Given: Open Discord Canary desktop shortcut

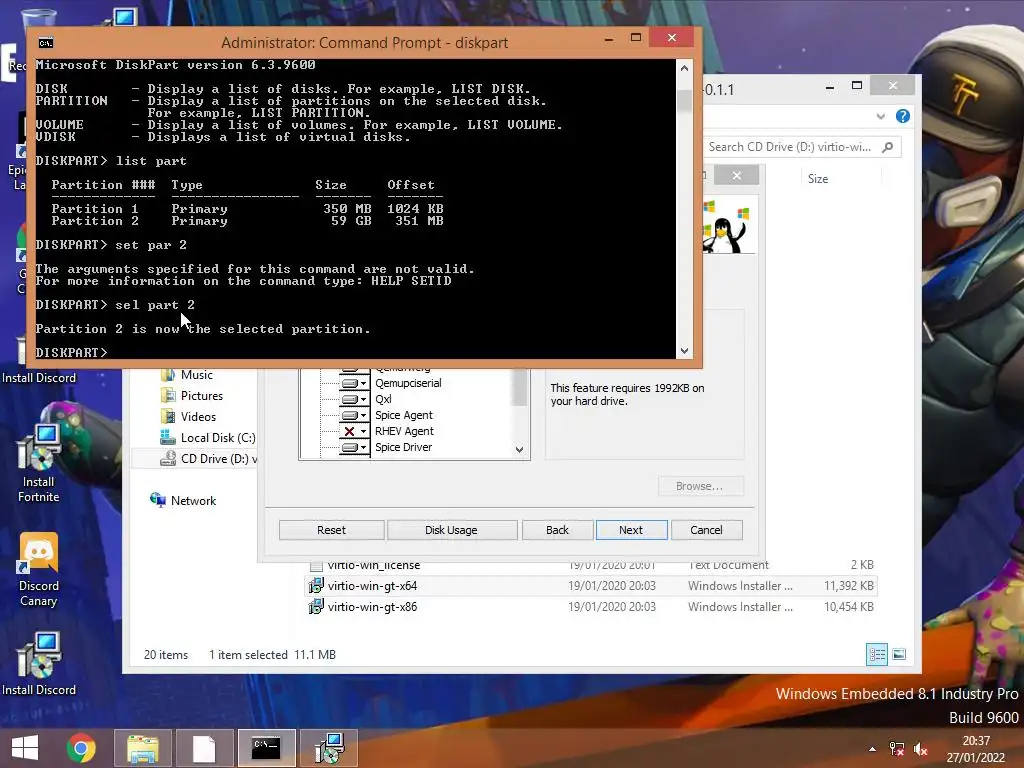Looking at the screenshot, I should point(39,569).
